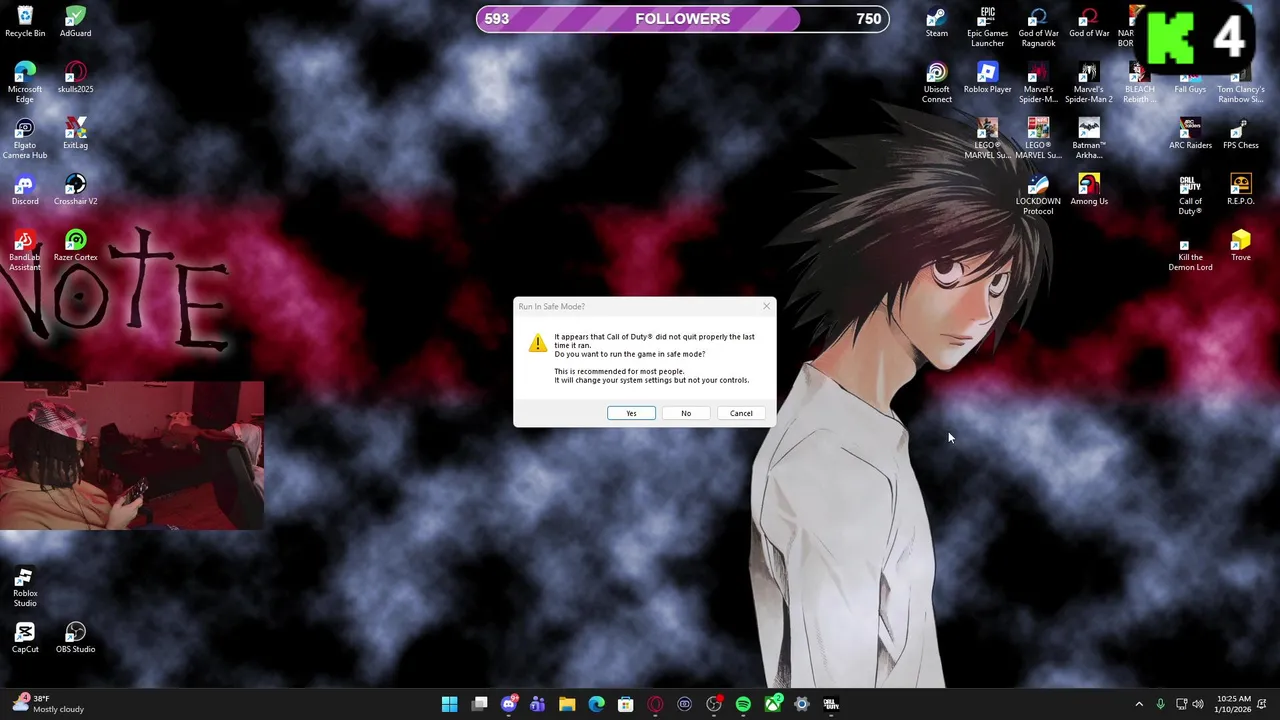
Task: Select the Microsoft Edge desktop shortcut
Action: 25,82
